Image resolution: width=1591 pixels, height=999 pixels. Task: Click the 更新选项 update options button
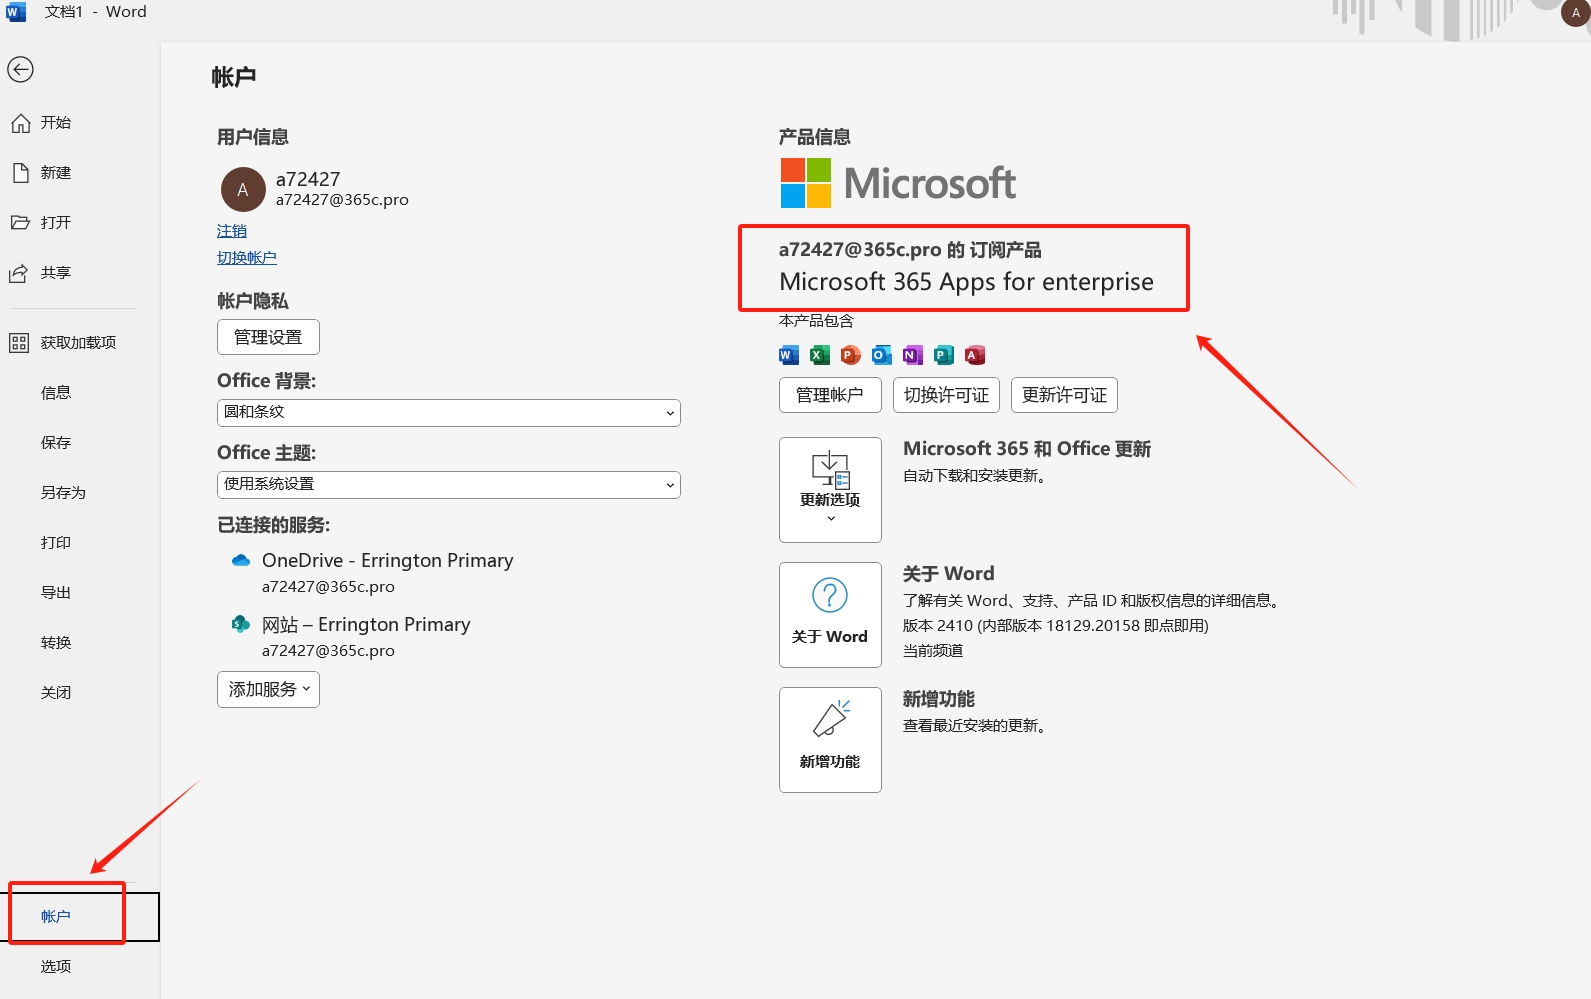click(x=830, y=490)
